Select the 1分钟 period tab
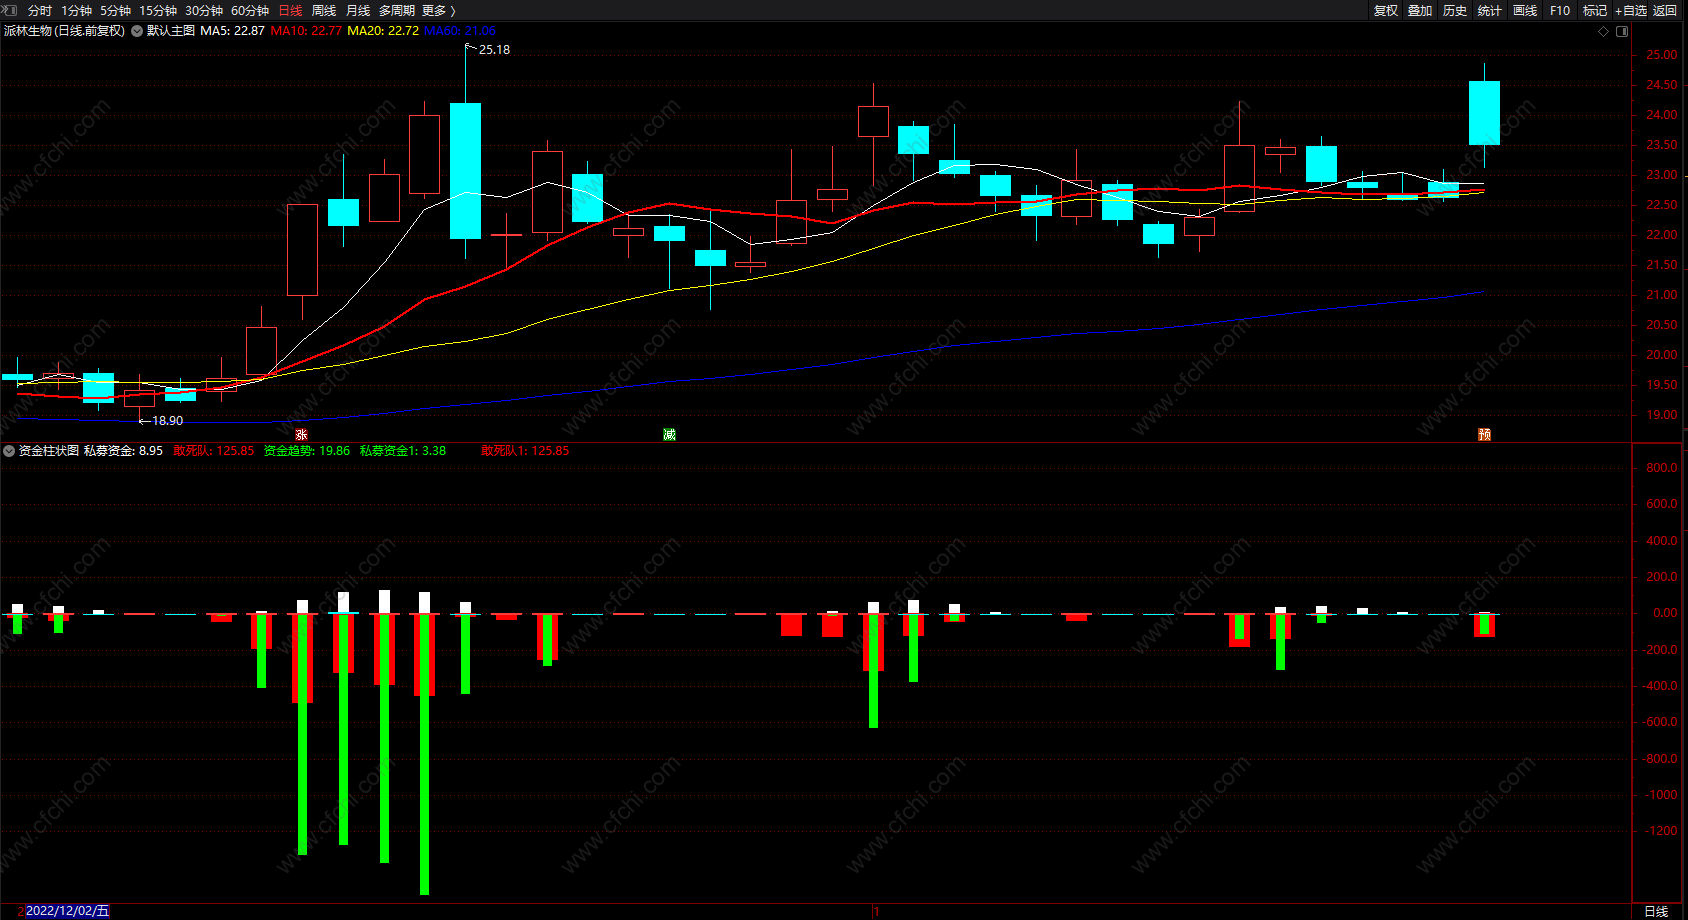 (76, 11)
